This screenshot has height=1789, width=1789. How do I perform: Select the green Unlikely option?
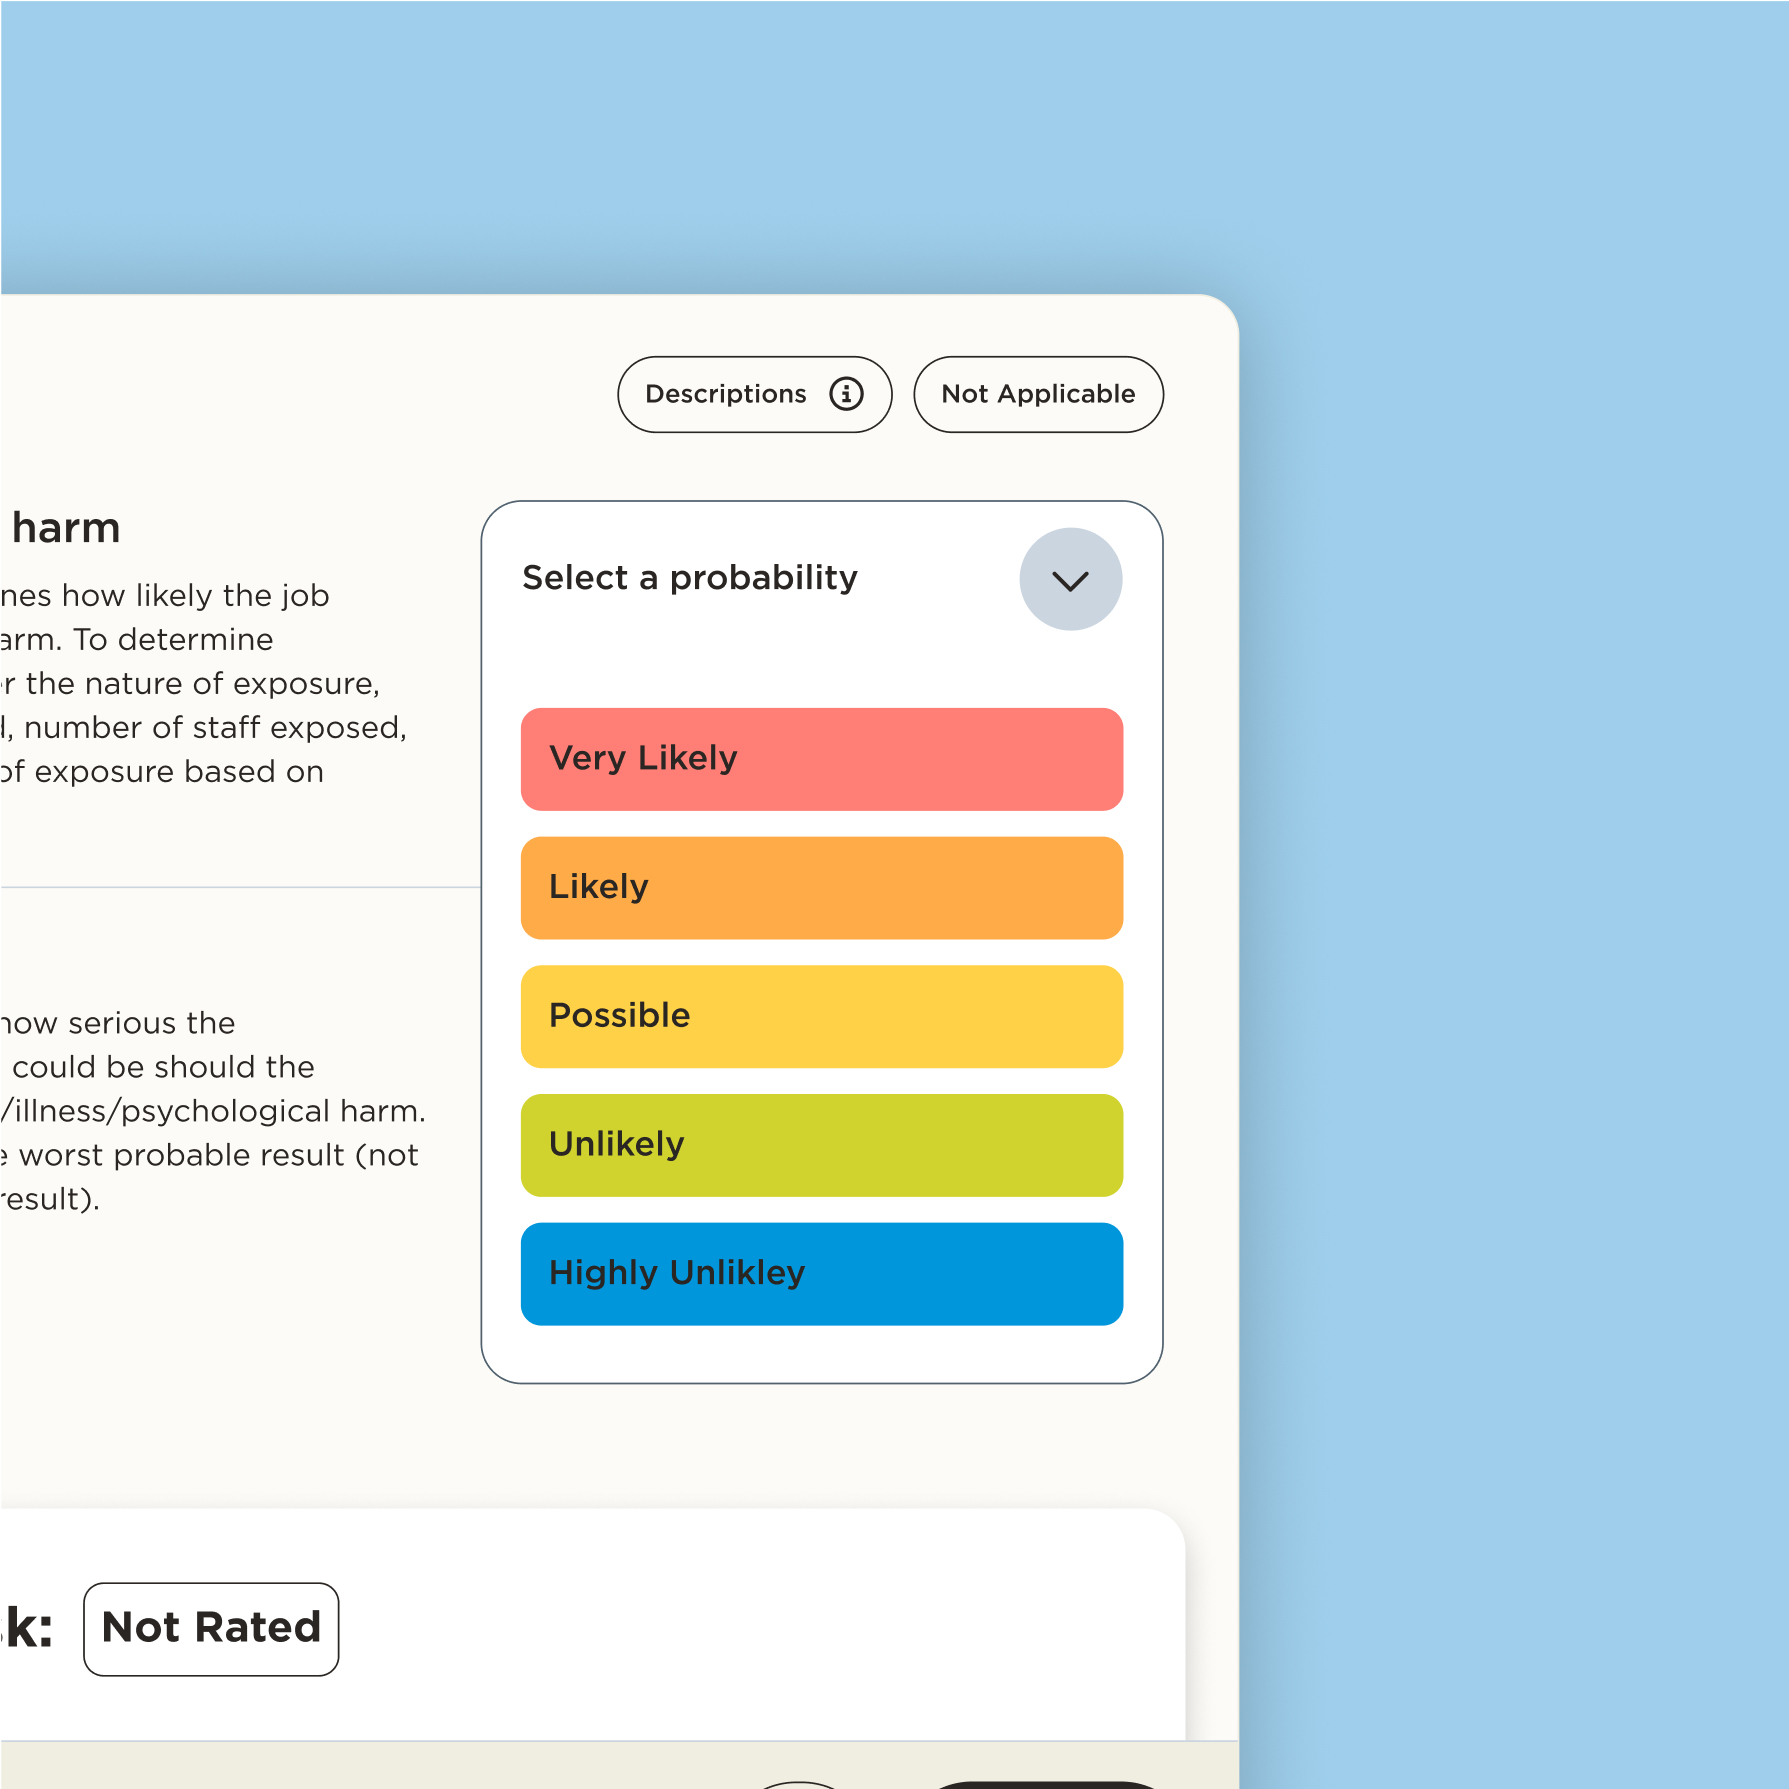[x=821, y=1145]
